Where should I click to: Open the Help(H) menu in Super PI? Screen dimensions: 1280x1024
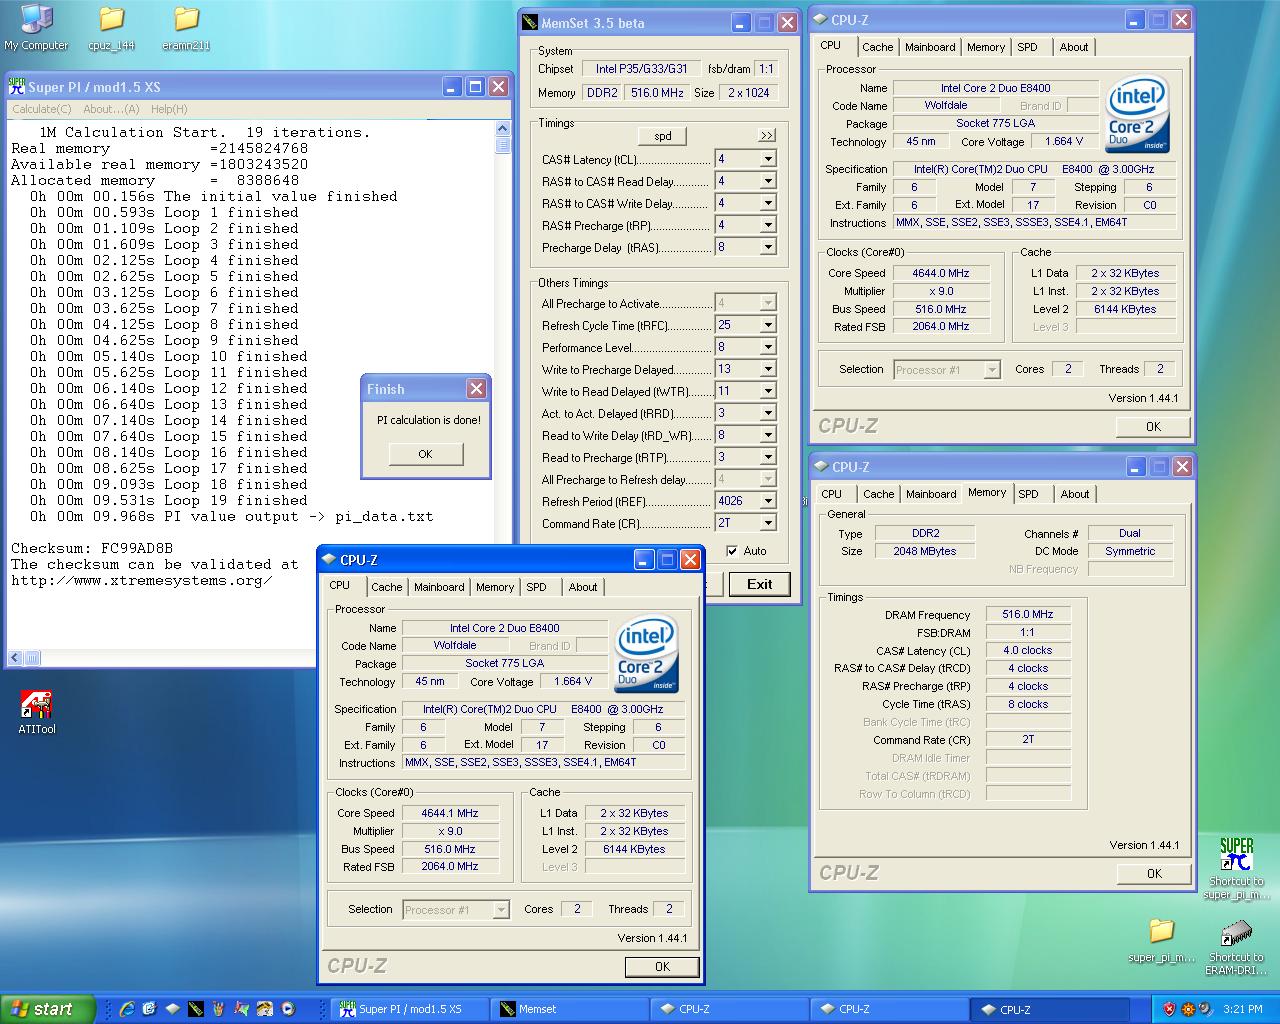click(169, 109)
